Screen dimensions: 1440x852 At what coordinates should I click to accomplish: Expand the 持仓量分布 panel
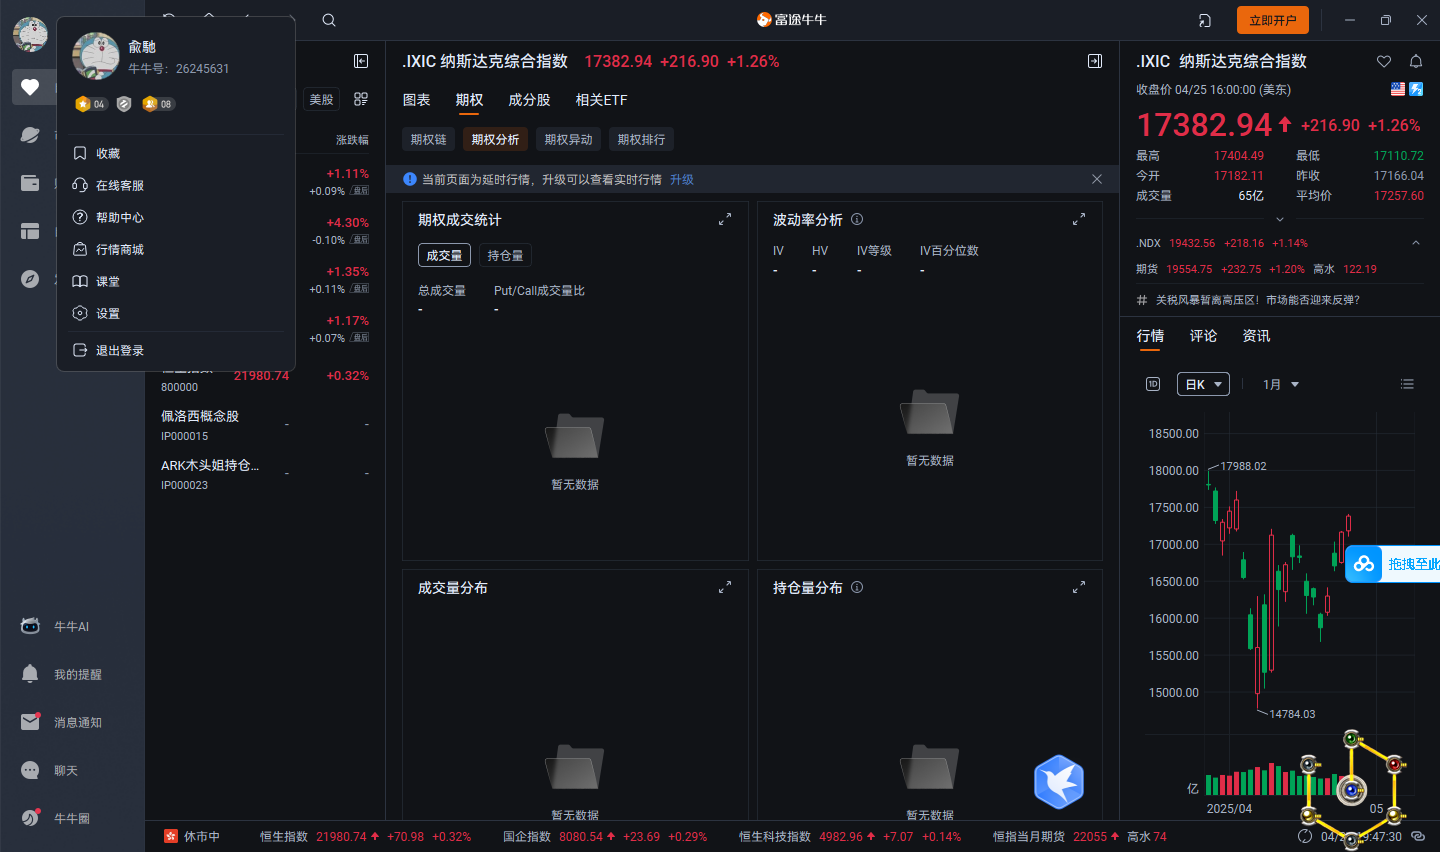point(1079,587)
